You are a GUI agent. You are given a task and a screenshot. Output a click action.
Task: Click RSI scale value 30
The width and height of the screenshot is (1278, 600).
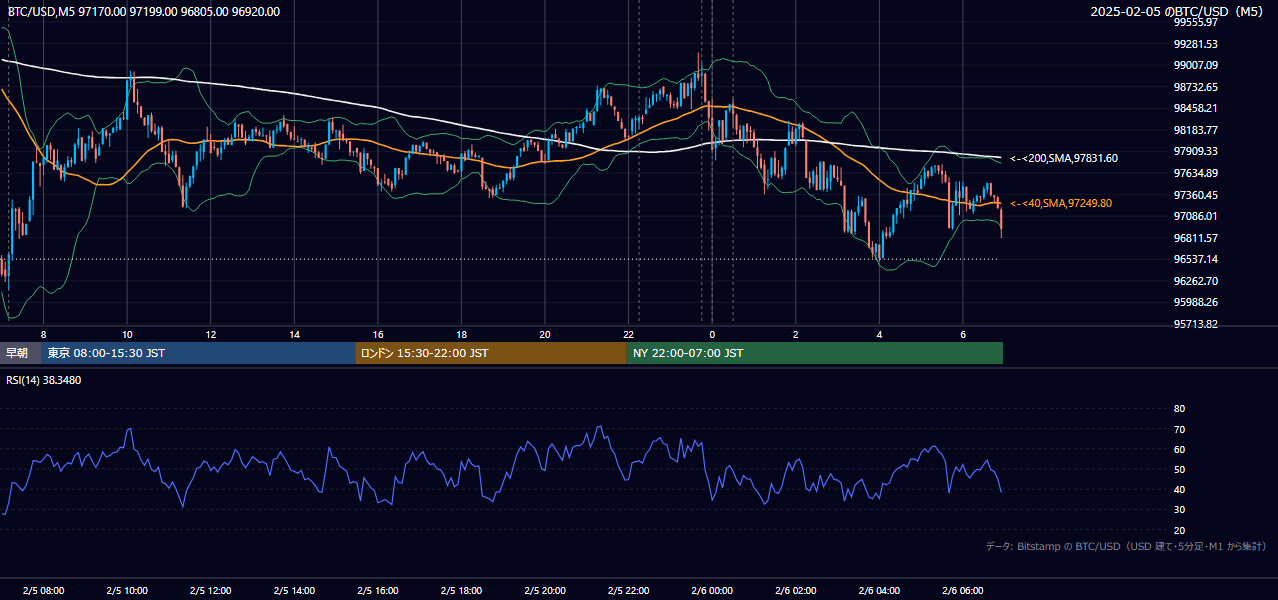pyautogui.click(x=1179, y=510)
